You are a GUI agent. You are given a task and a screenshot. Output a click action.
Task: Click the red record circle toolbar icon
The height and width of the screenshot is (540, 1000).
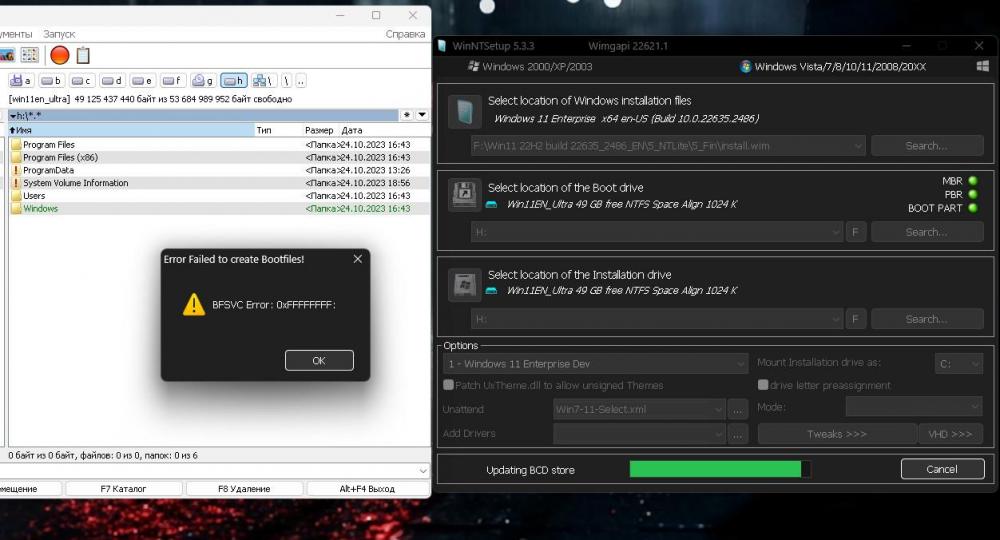coord(60,55)
